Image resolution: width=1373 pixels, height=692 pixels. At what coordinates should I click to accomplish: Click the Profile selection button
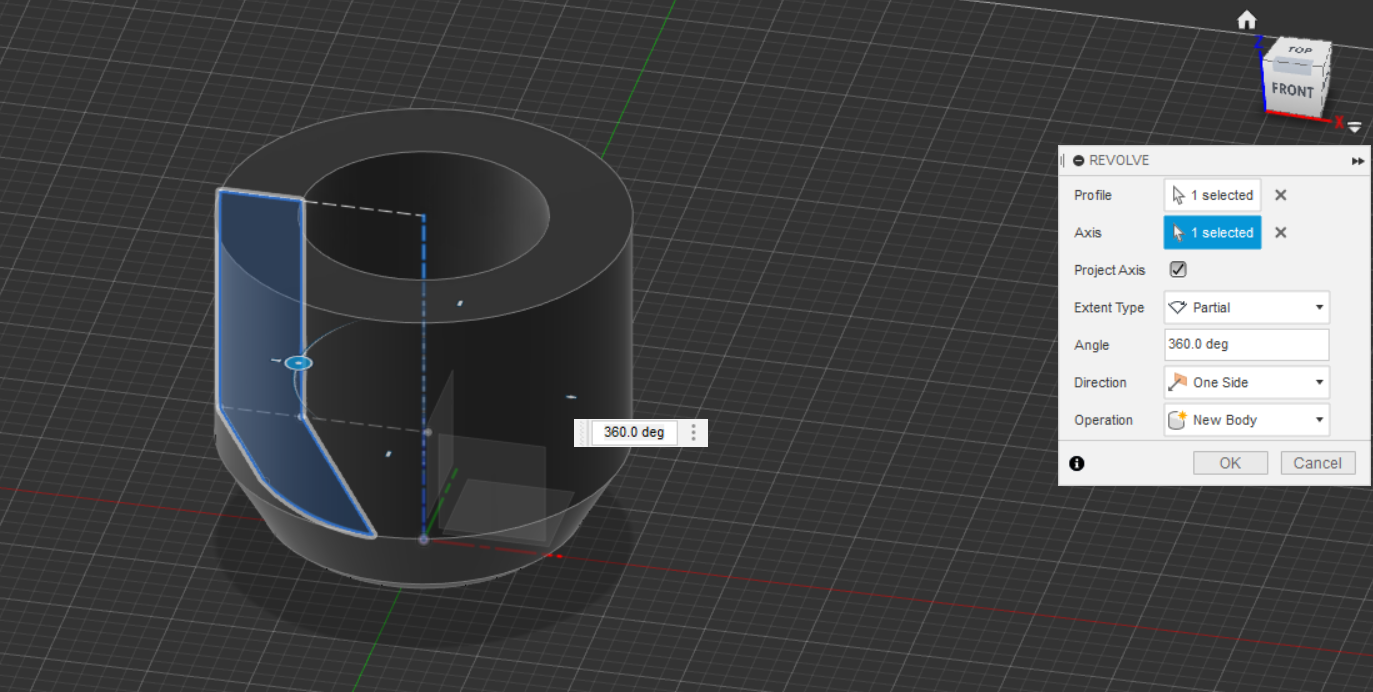coord(1212,195)
